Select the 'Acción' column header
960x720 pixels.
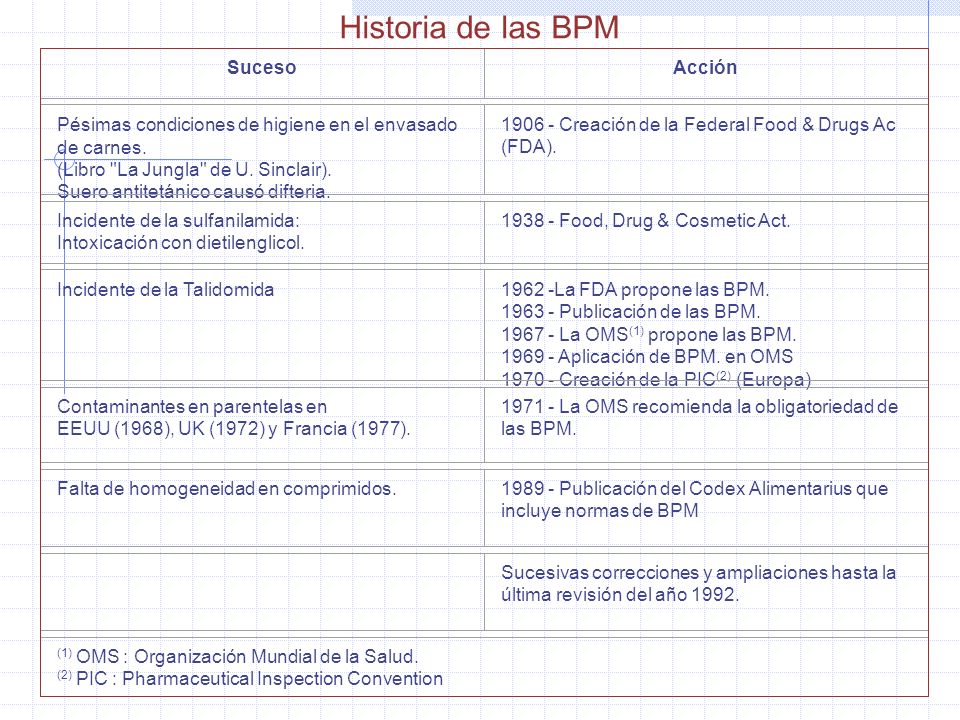pyautogui.click(x=705, y=67)
